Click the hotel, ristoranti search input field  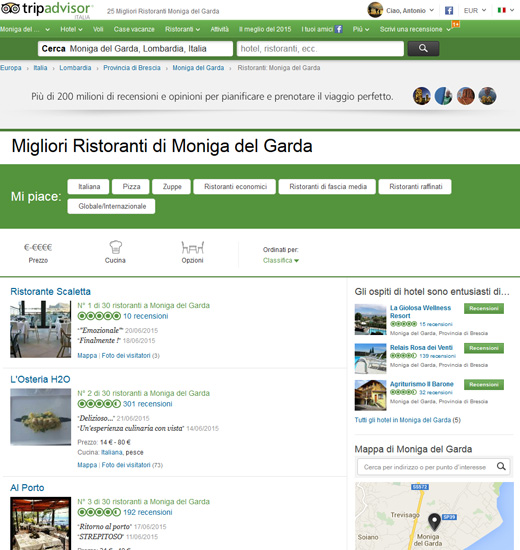(x=320, y=49)
